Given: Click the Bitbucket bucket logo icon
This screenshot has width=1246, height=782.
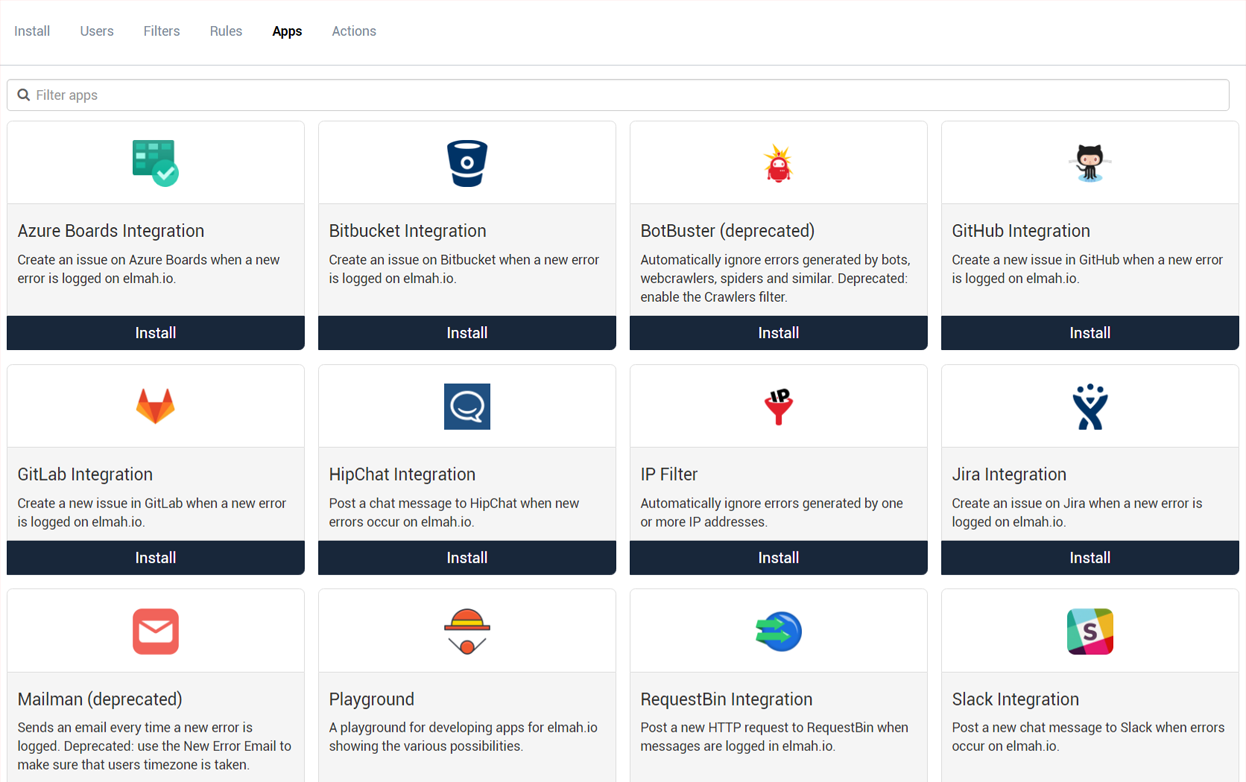Looking at the screenshot, I should tap(467, 163).
